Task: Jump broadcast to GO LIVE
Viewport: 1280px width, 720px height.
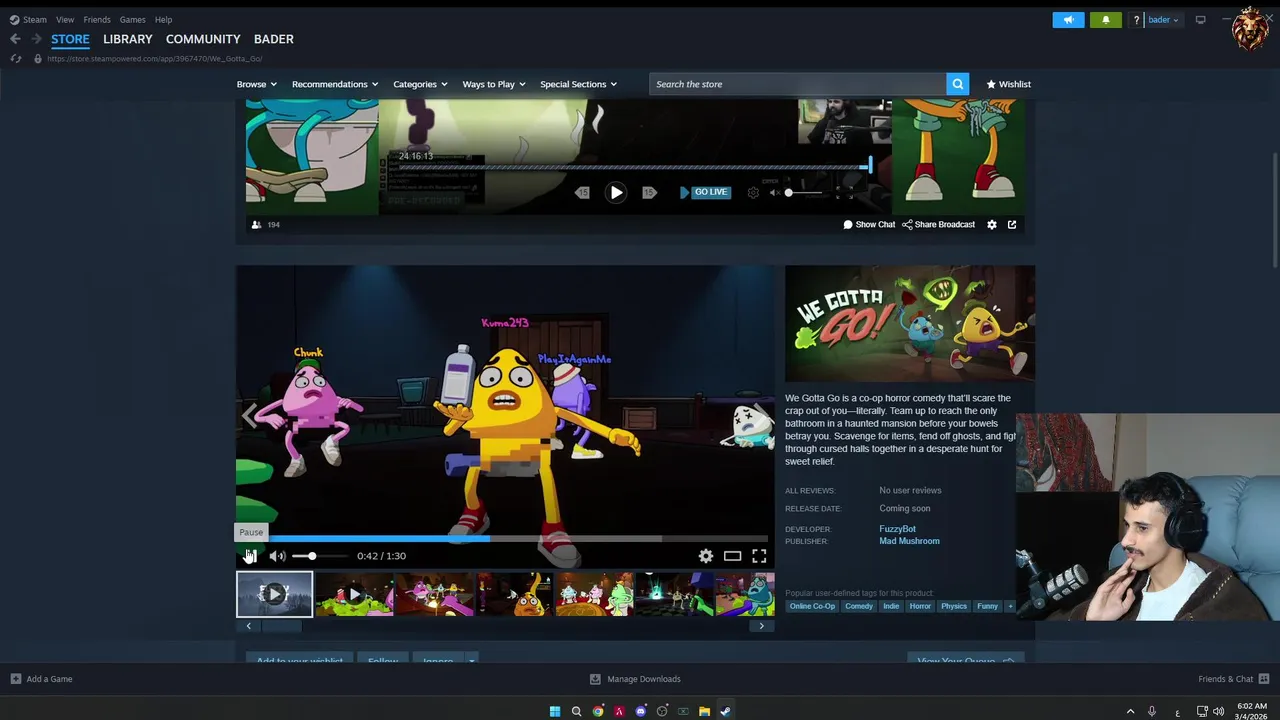Action: [x=704, y=192]
